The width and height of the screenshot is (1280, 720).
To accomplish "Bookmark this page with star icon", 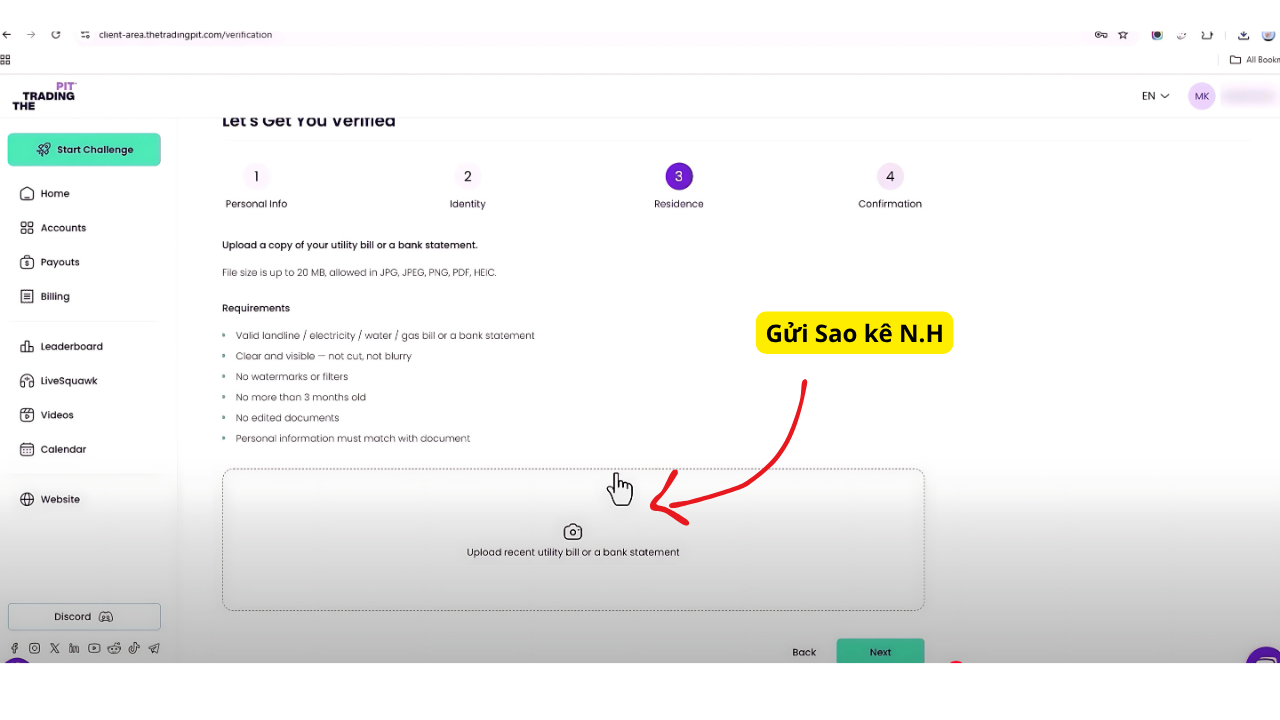I will [1123, 34].
